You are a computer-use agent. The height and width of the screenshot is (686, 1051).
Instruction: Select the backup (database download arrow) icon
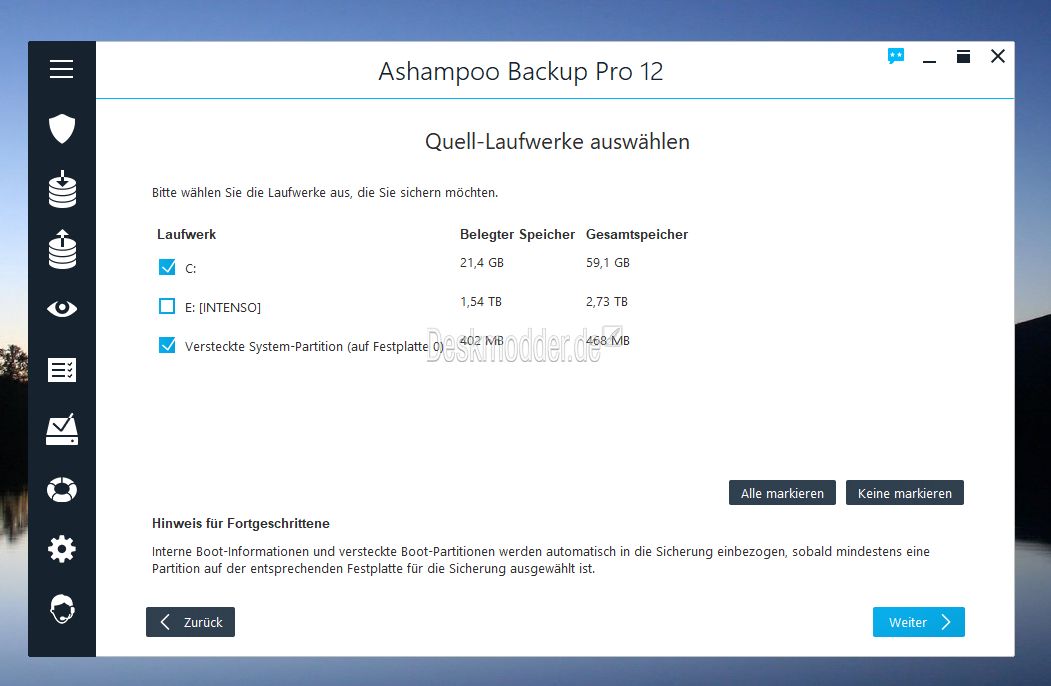click(x=62, y=189)
